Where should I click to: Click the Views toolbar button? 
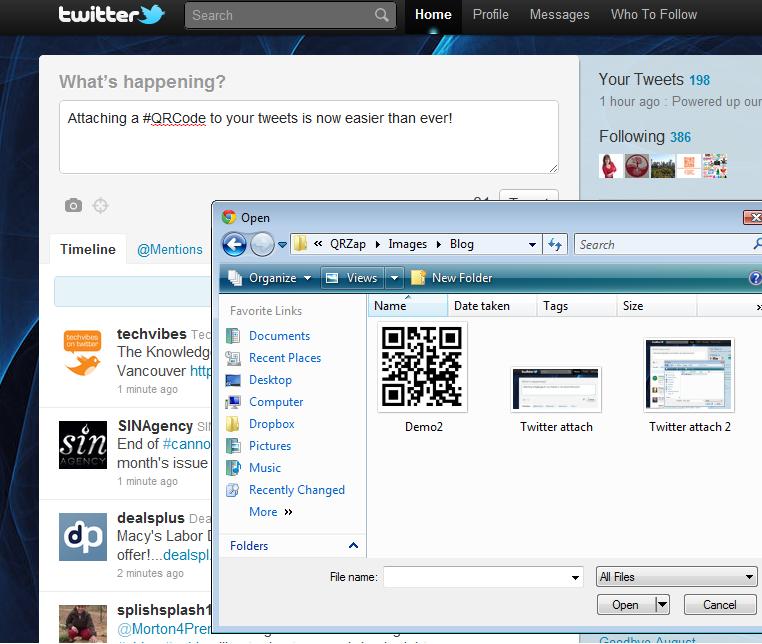pyautogui.click(x=352, y=278)
